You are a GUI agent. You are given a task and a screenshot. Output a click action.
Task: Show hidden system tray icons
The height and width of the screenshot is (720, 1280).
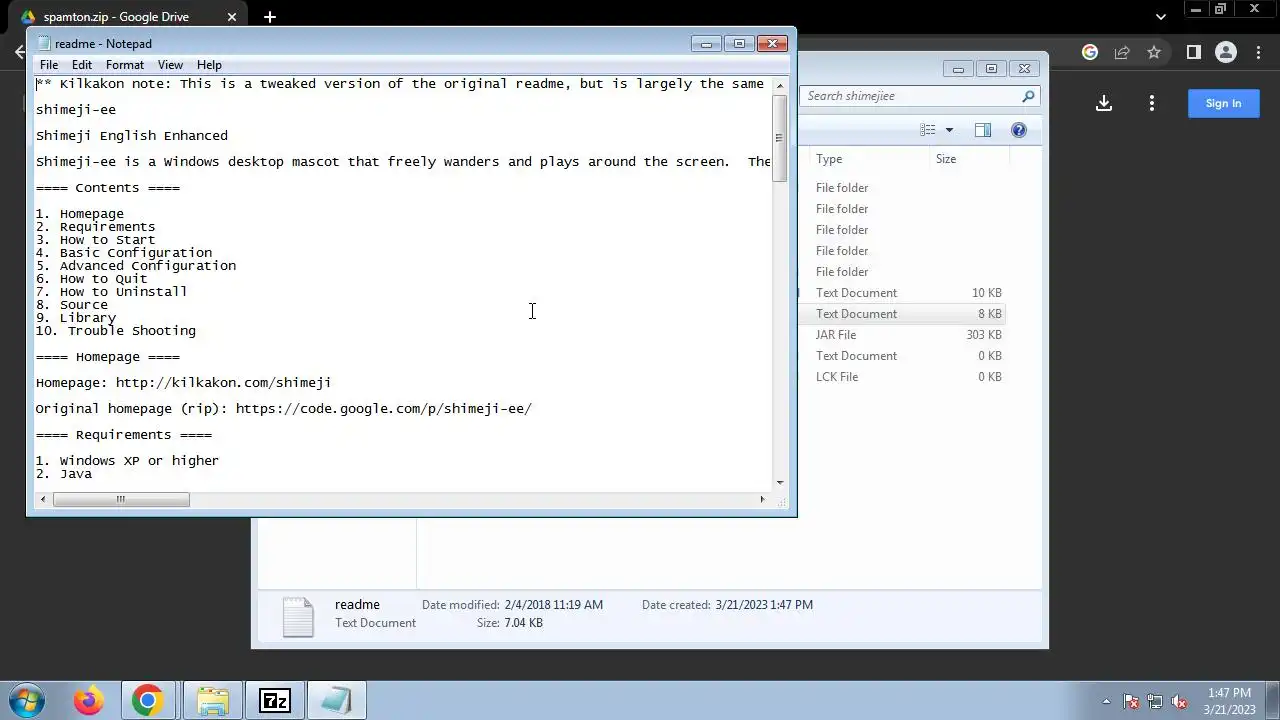tap(1106, 701)
